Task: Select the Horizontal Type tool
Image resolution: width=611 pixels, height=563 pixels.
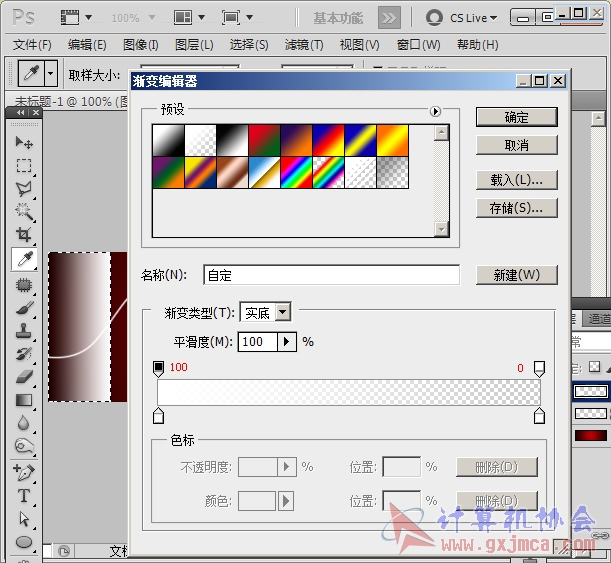Action: click(x=24, y=496)
